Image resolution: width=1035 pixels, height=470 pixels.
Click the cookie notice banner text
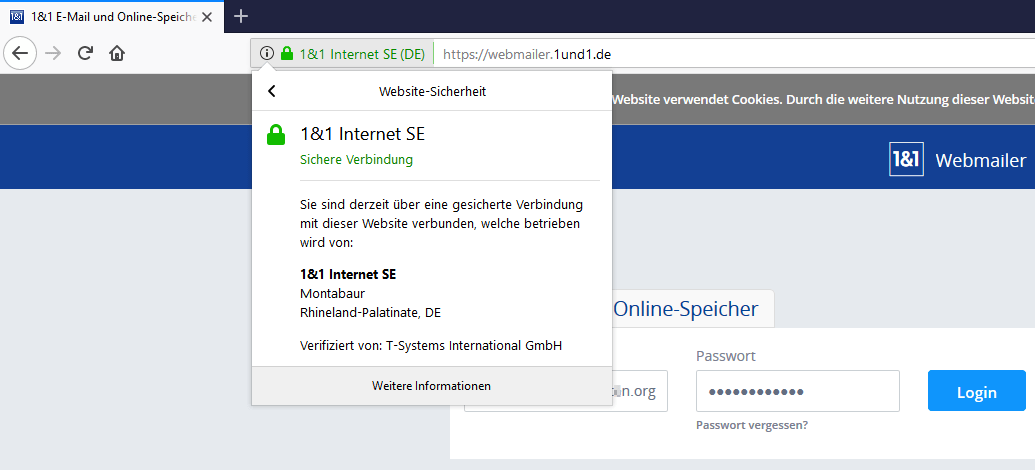[823, 100]
